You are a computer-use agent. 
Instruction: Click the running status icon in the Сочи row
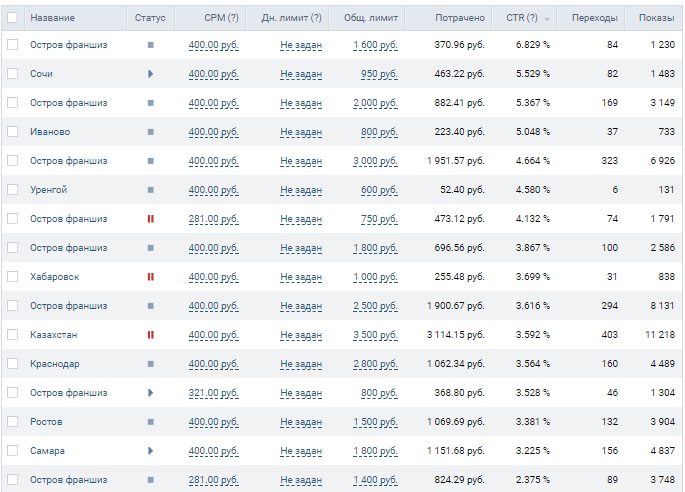coord(151,73)
